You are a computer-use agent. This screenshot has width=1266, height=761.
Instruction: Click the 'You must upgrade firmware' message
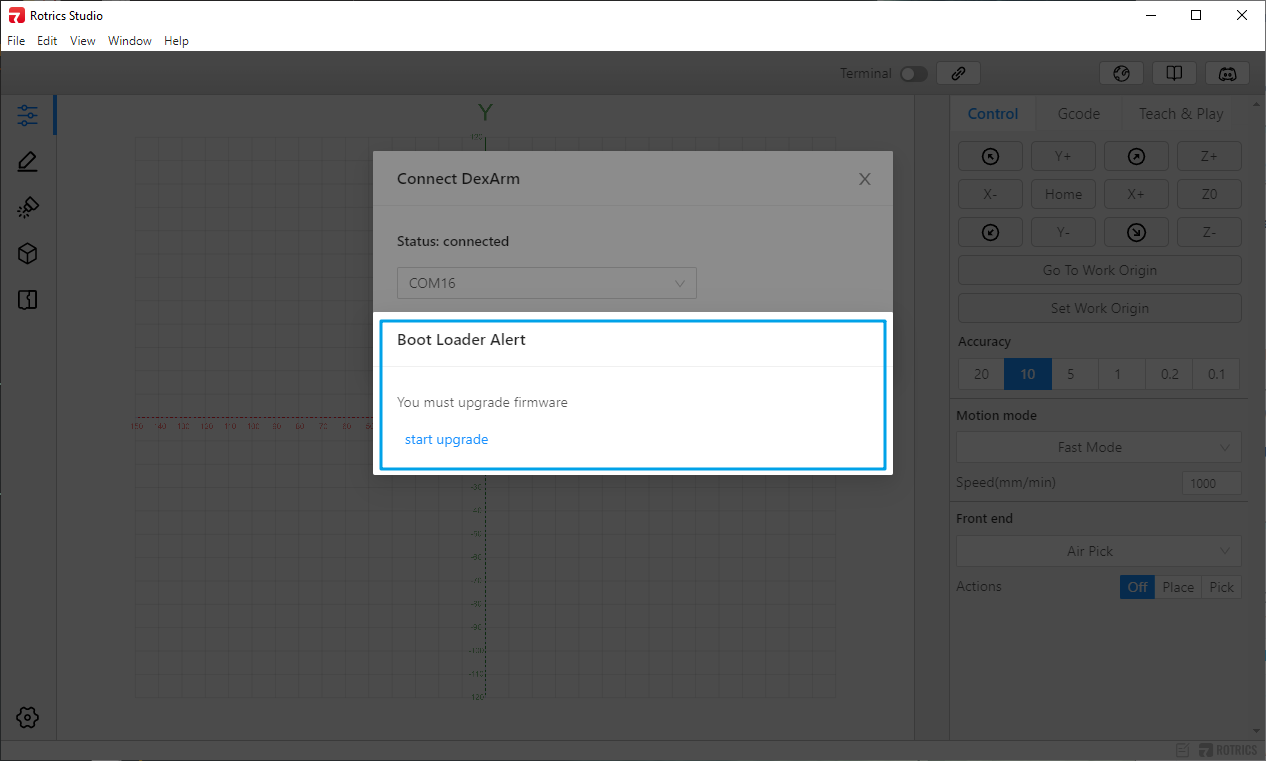482,402
